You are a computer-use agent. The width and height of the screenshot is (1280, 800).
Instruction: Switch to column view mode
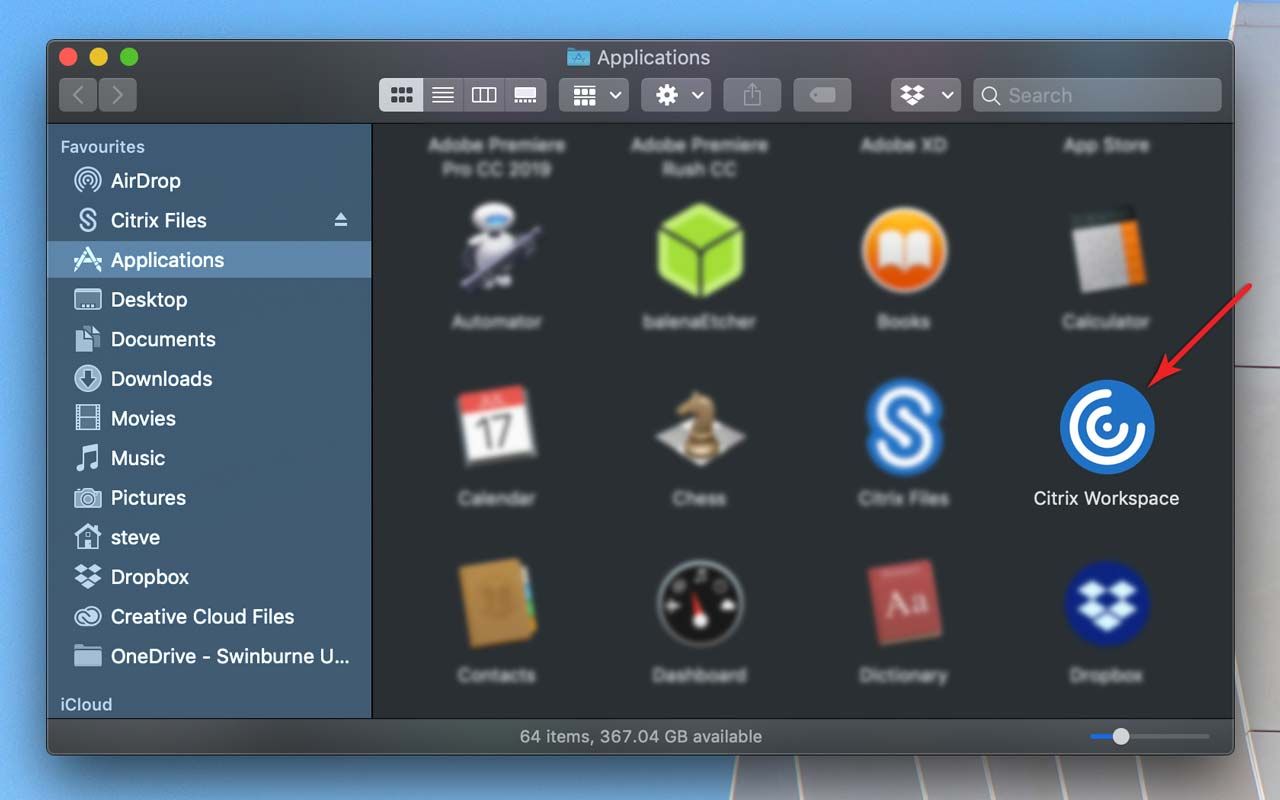coord(484,95)
